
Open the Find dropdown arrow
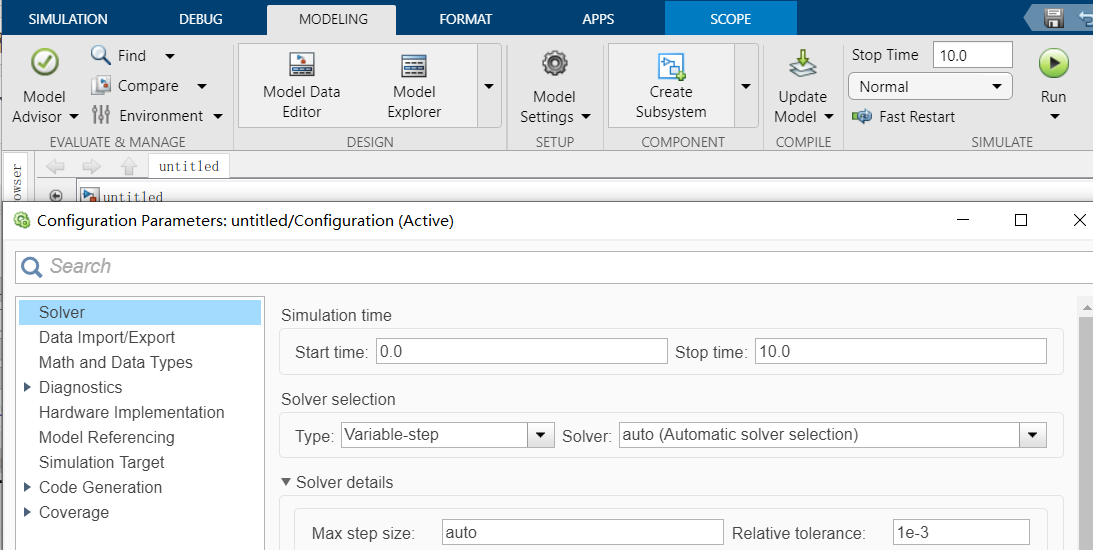click(x=169, y=56)
